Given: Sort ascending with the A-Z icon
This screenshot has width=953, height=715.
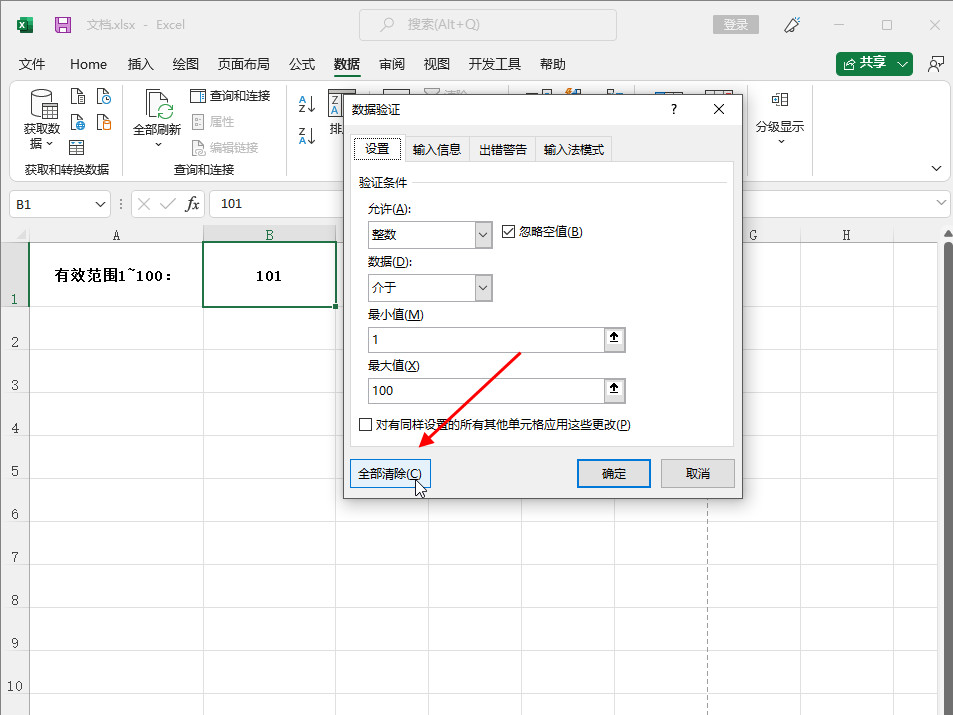Looking at the screenshot, I should point(307,104).
